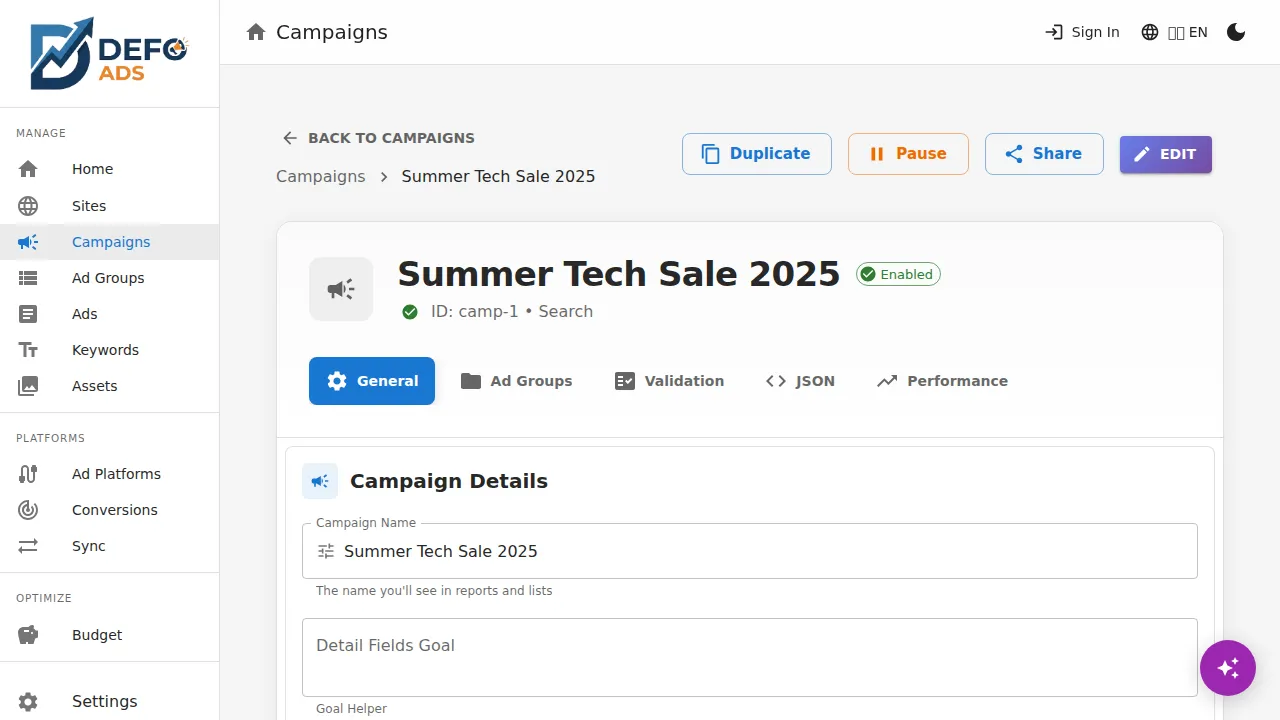Click the Settings gear sidebar icon
Viewport: 1280px width, 720px height.
(28, 701)
